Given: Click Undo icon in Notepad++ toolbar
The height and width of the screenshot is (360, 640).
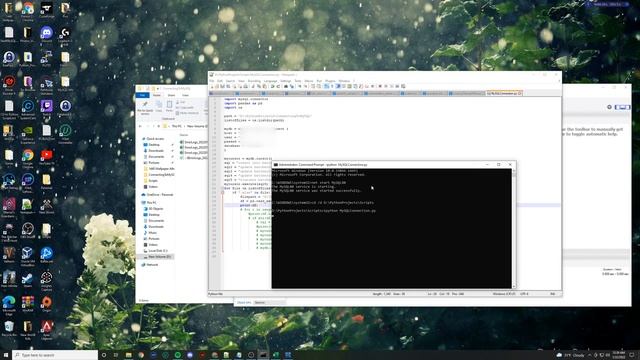Looking at the screenshot, I should click(272, 87).
